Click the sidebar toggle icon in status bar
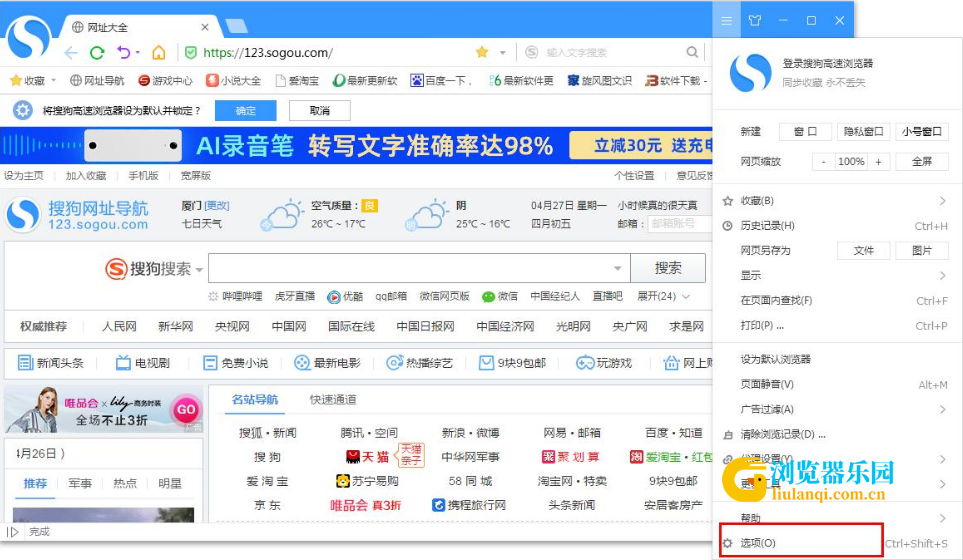Image resolution: width=963 pixels, height=560 pixels. (x=12, y=532)
